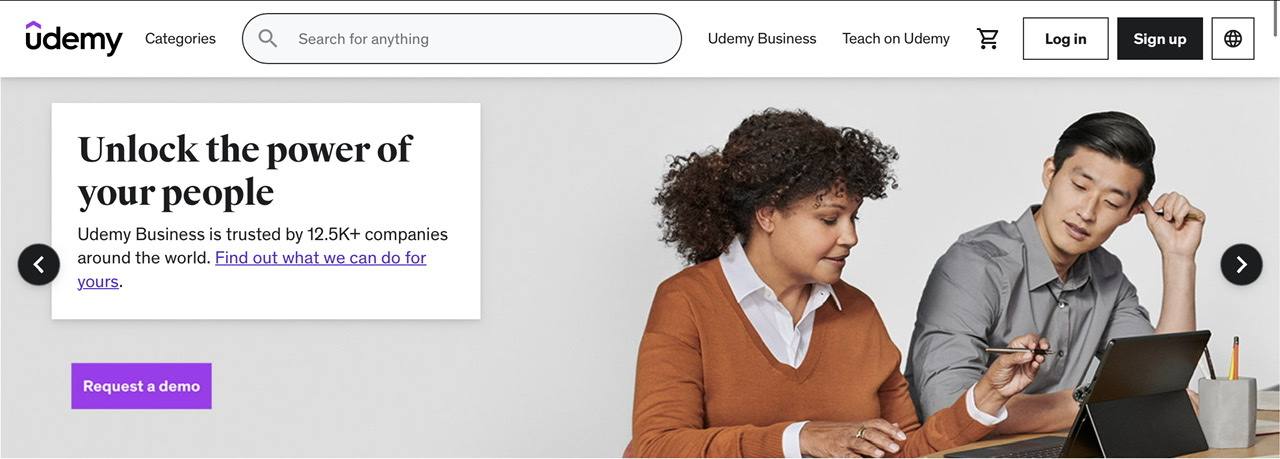Click the Udemy logo
This screenshot has height=459, width=1280.
coord(74,38)
